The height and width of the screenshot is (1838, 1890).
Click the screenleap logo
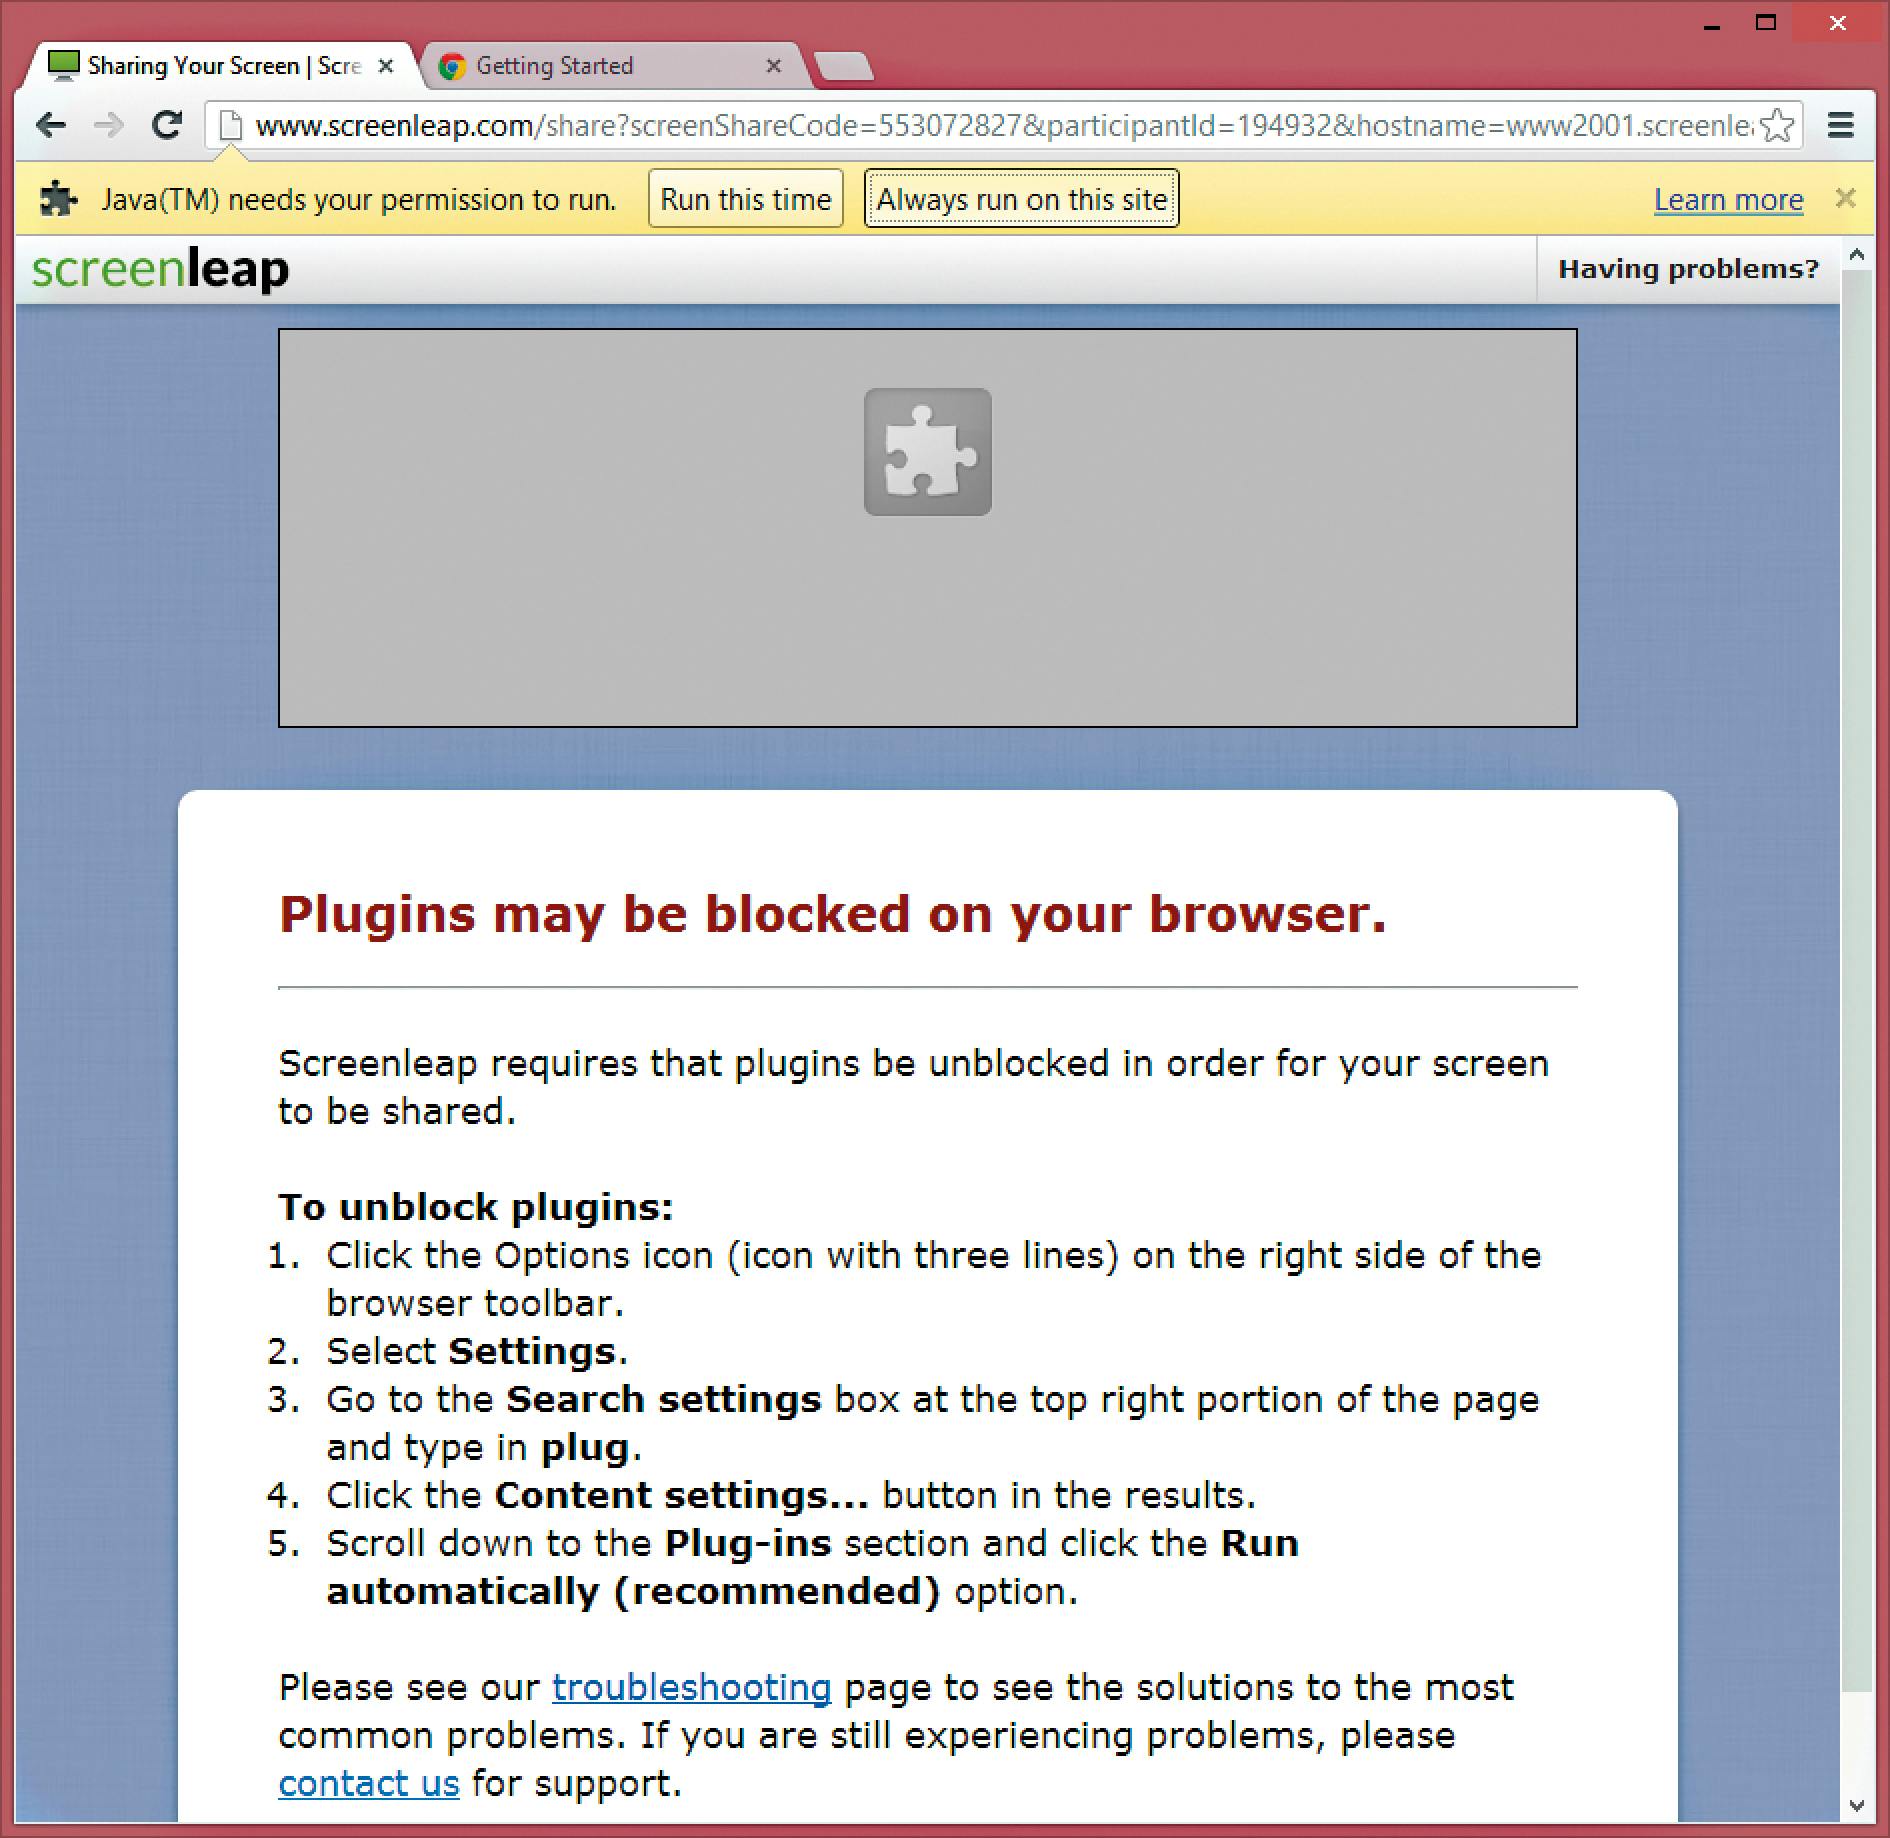(160, 269)
